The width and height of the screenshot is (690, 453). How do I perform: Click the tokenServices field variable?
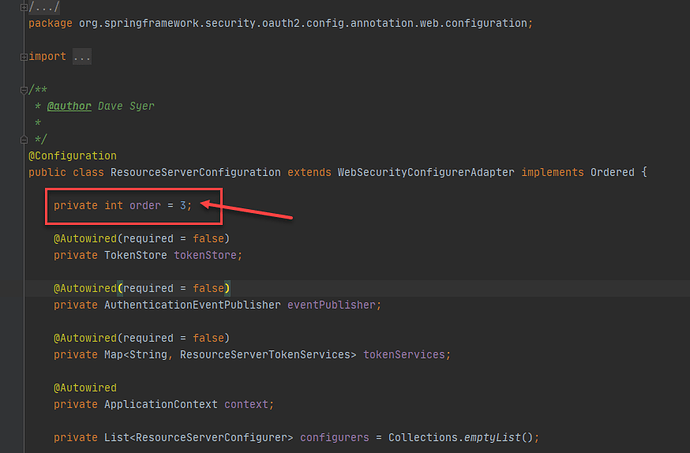pos(404,355)
